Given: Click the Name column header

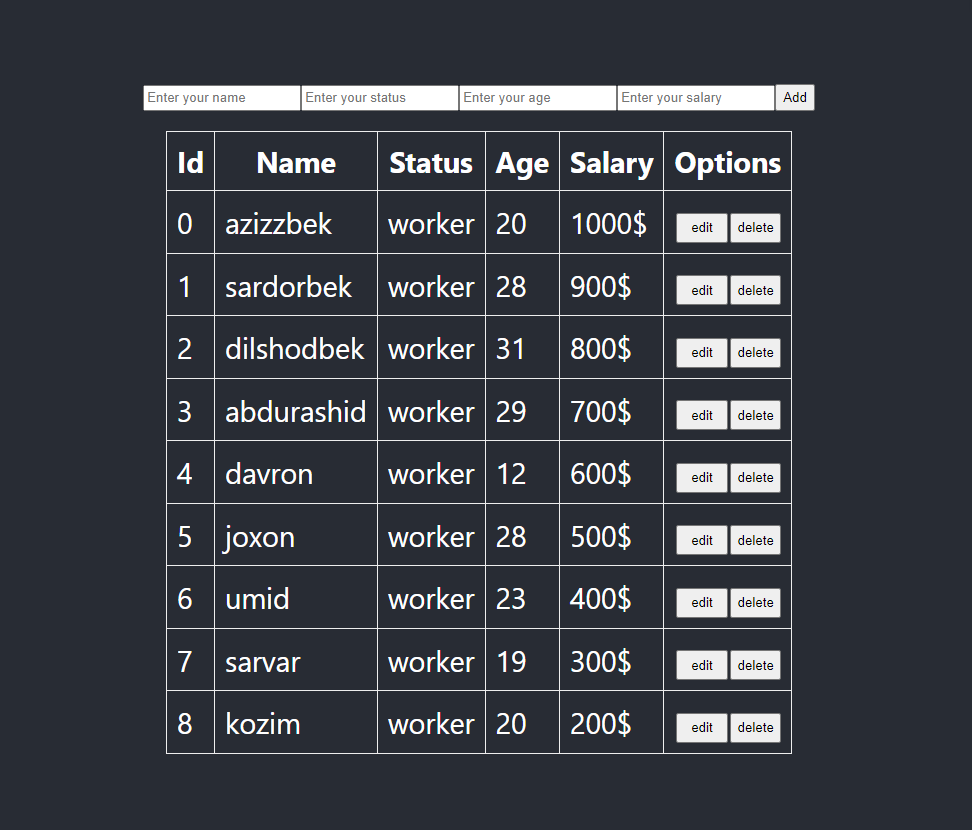Looking at the screenshot, I should pos(296,163).
